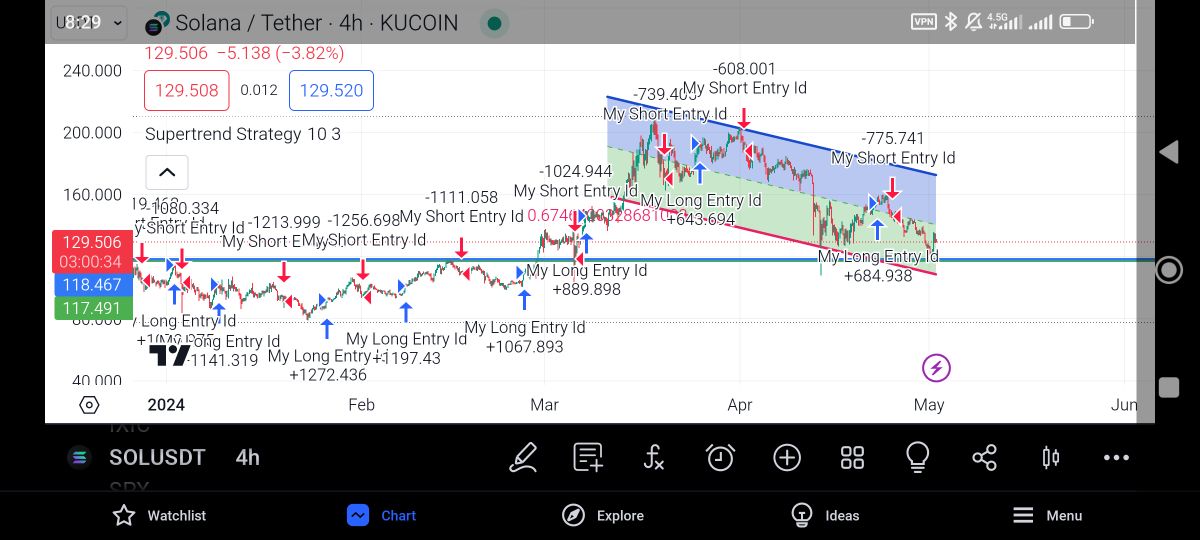Open the three-dots more options menu
The height and width of the screenshot is (540, 1200).
pos(1116,457)
